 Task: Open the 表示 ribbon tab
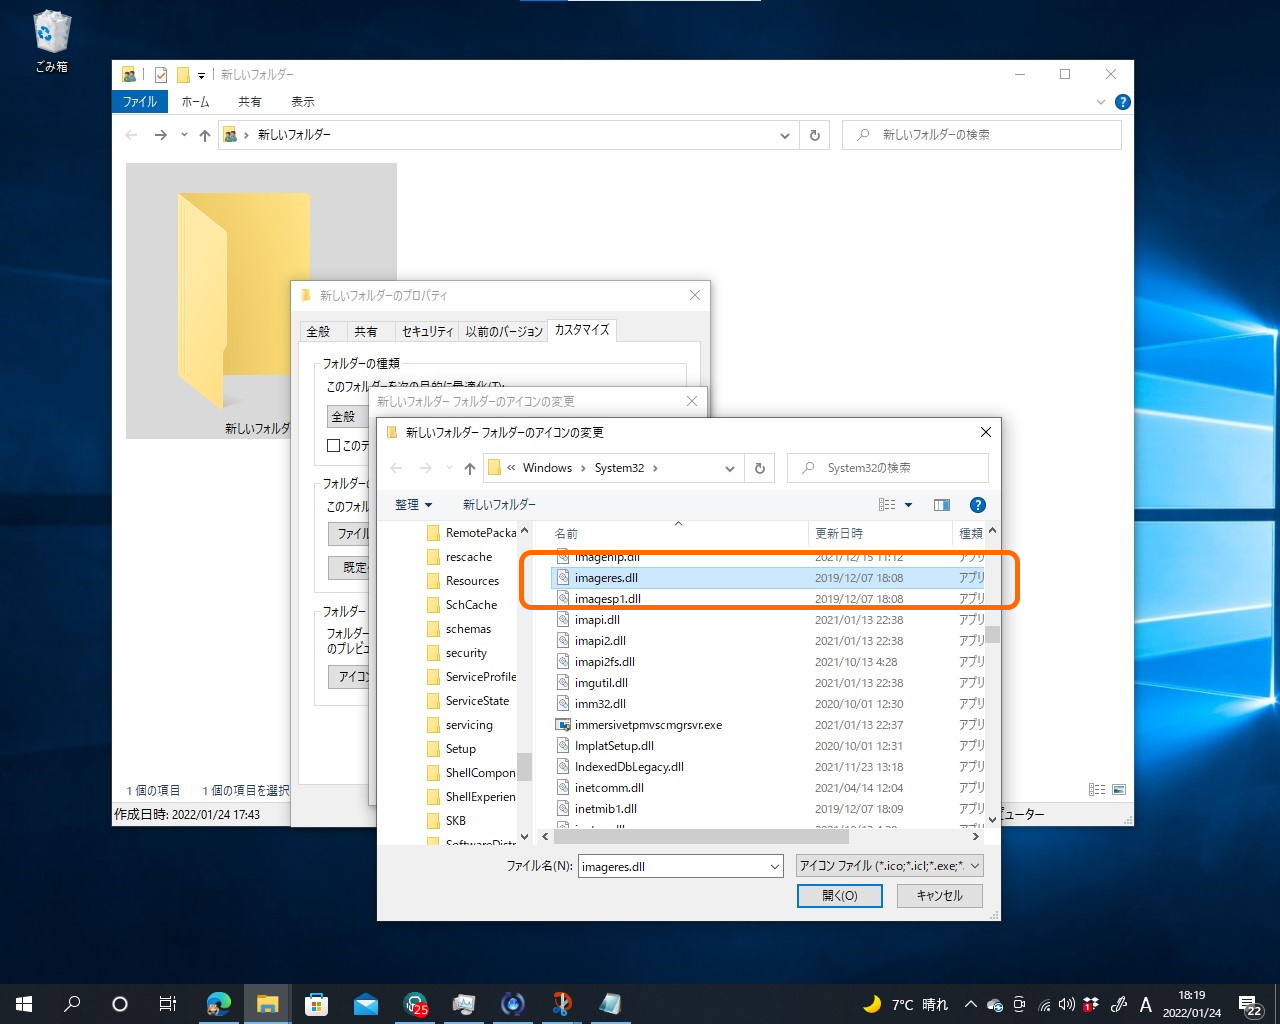(x=302, y=101)
